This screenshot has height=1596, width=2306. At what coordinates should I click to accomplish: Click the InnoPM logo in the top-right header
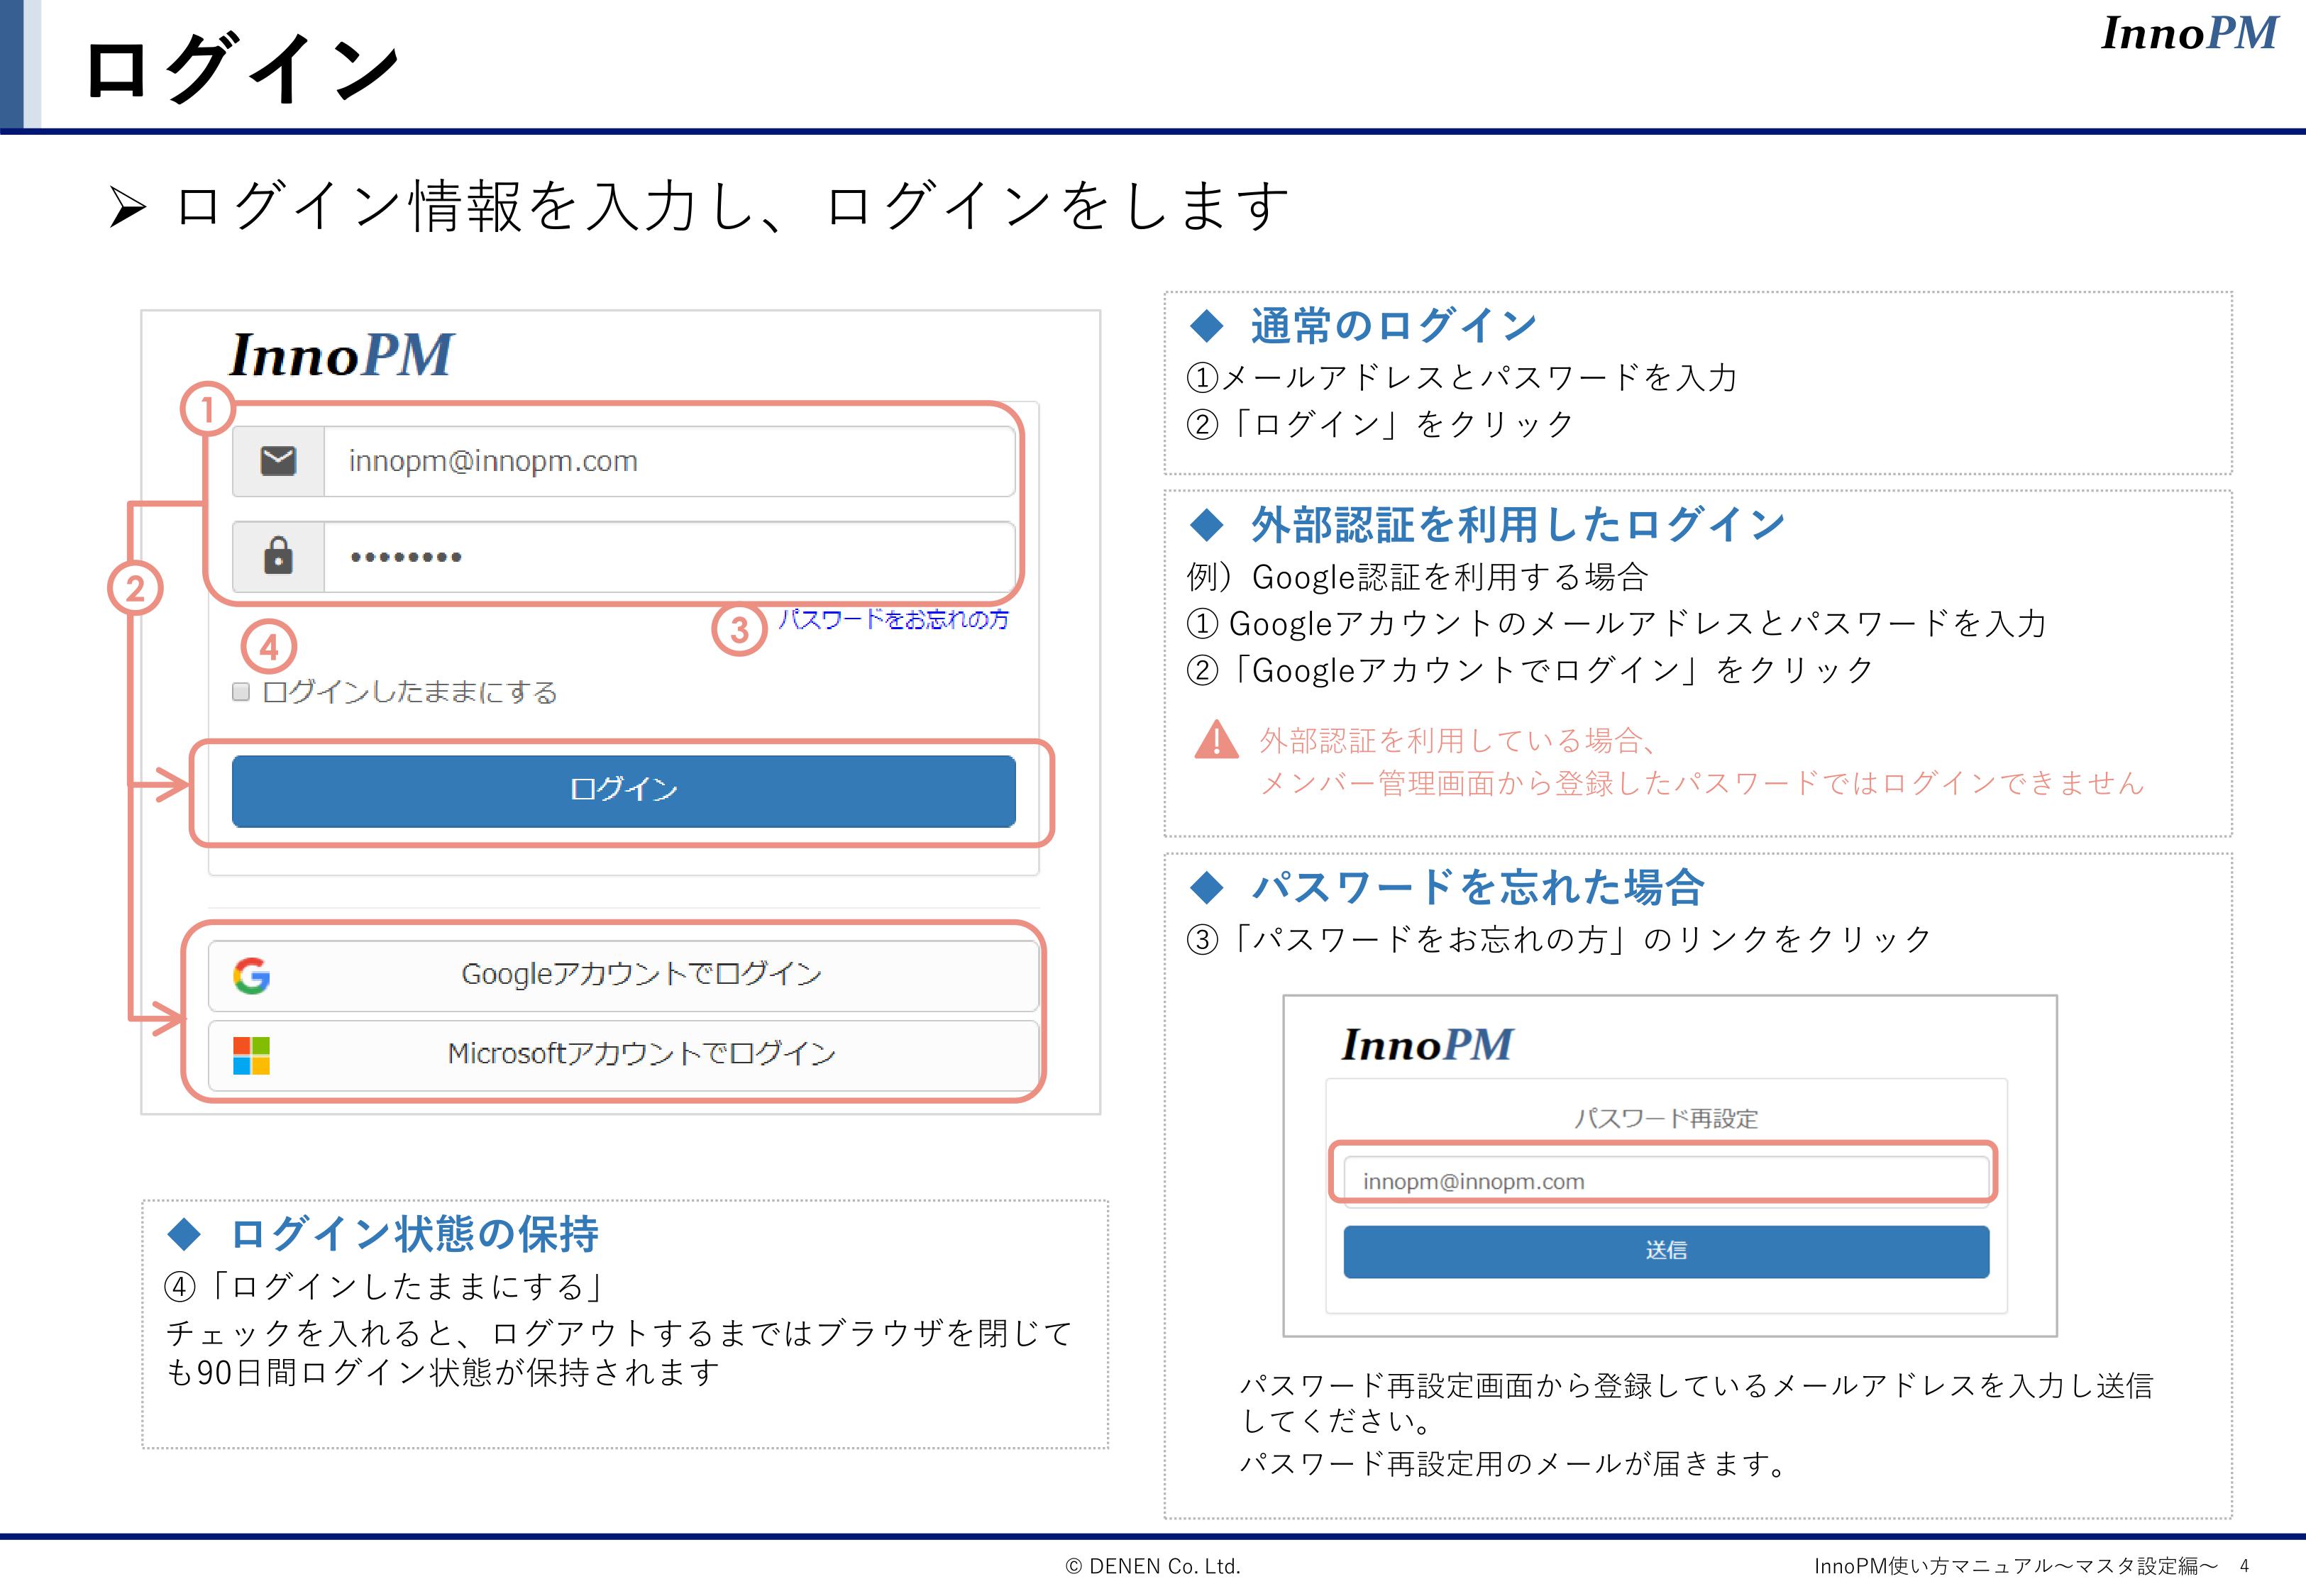(2189, 33)
